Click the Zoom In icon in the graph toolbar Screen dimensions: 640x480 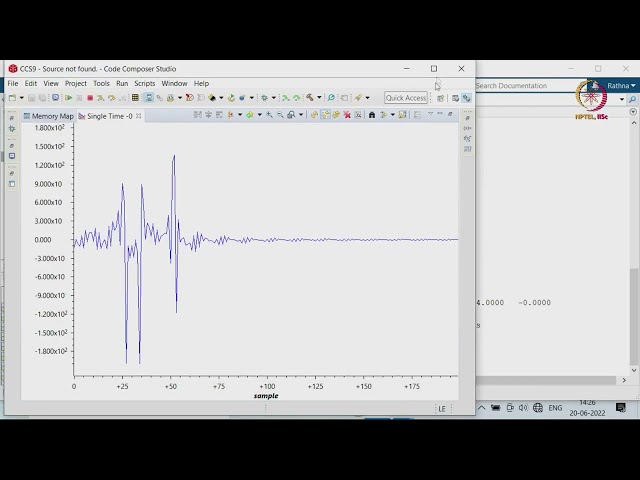(x=269, y=115)
